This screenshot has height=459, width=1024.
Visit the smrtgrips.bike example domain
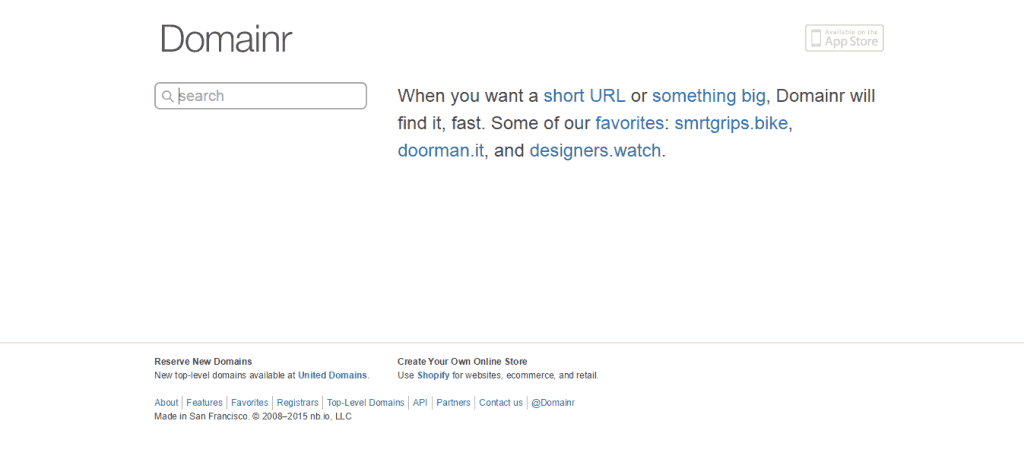[x=731, y=123]
